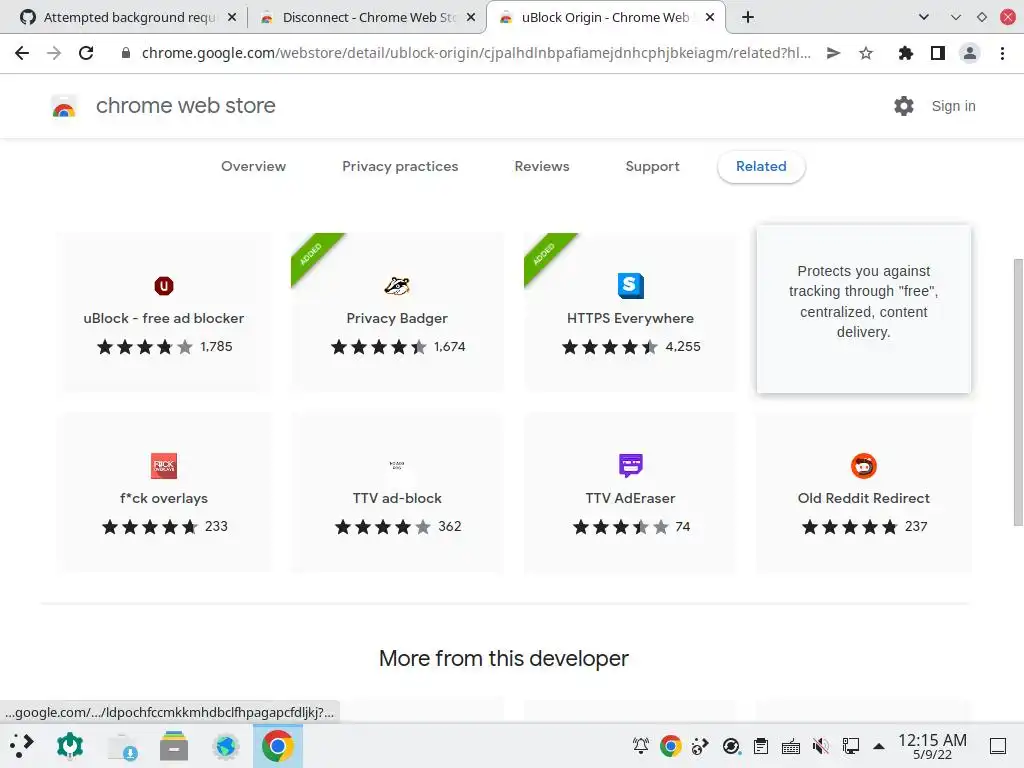Screen dimensions: 1024x768
Task: Click the TTV AdEraser purple icon
Action: pos(630,466)
